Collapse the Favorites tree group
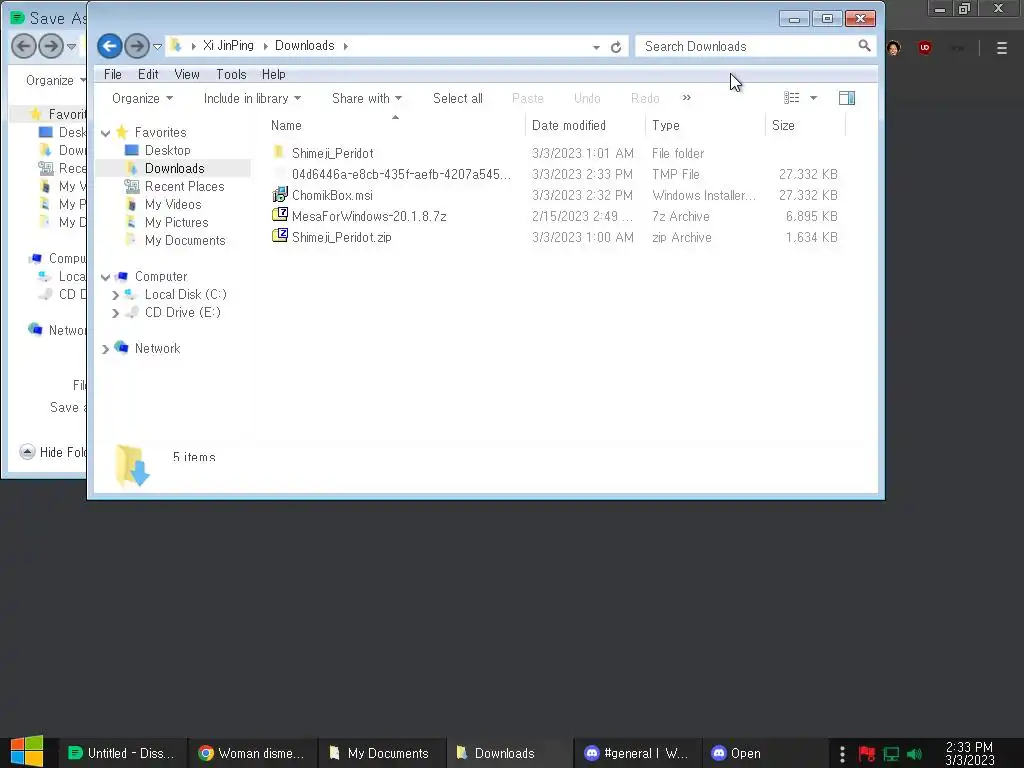The width and height of the screenshot is (1024, 768). [x=106, y=133]
